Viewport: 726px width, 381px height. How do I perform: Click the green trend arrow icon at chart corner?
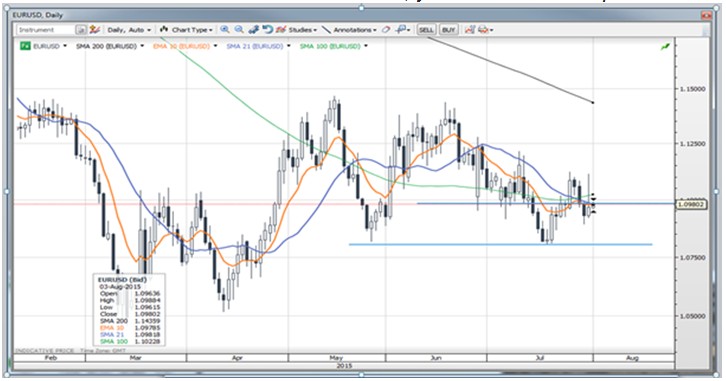tap(665, 46)
